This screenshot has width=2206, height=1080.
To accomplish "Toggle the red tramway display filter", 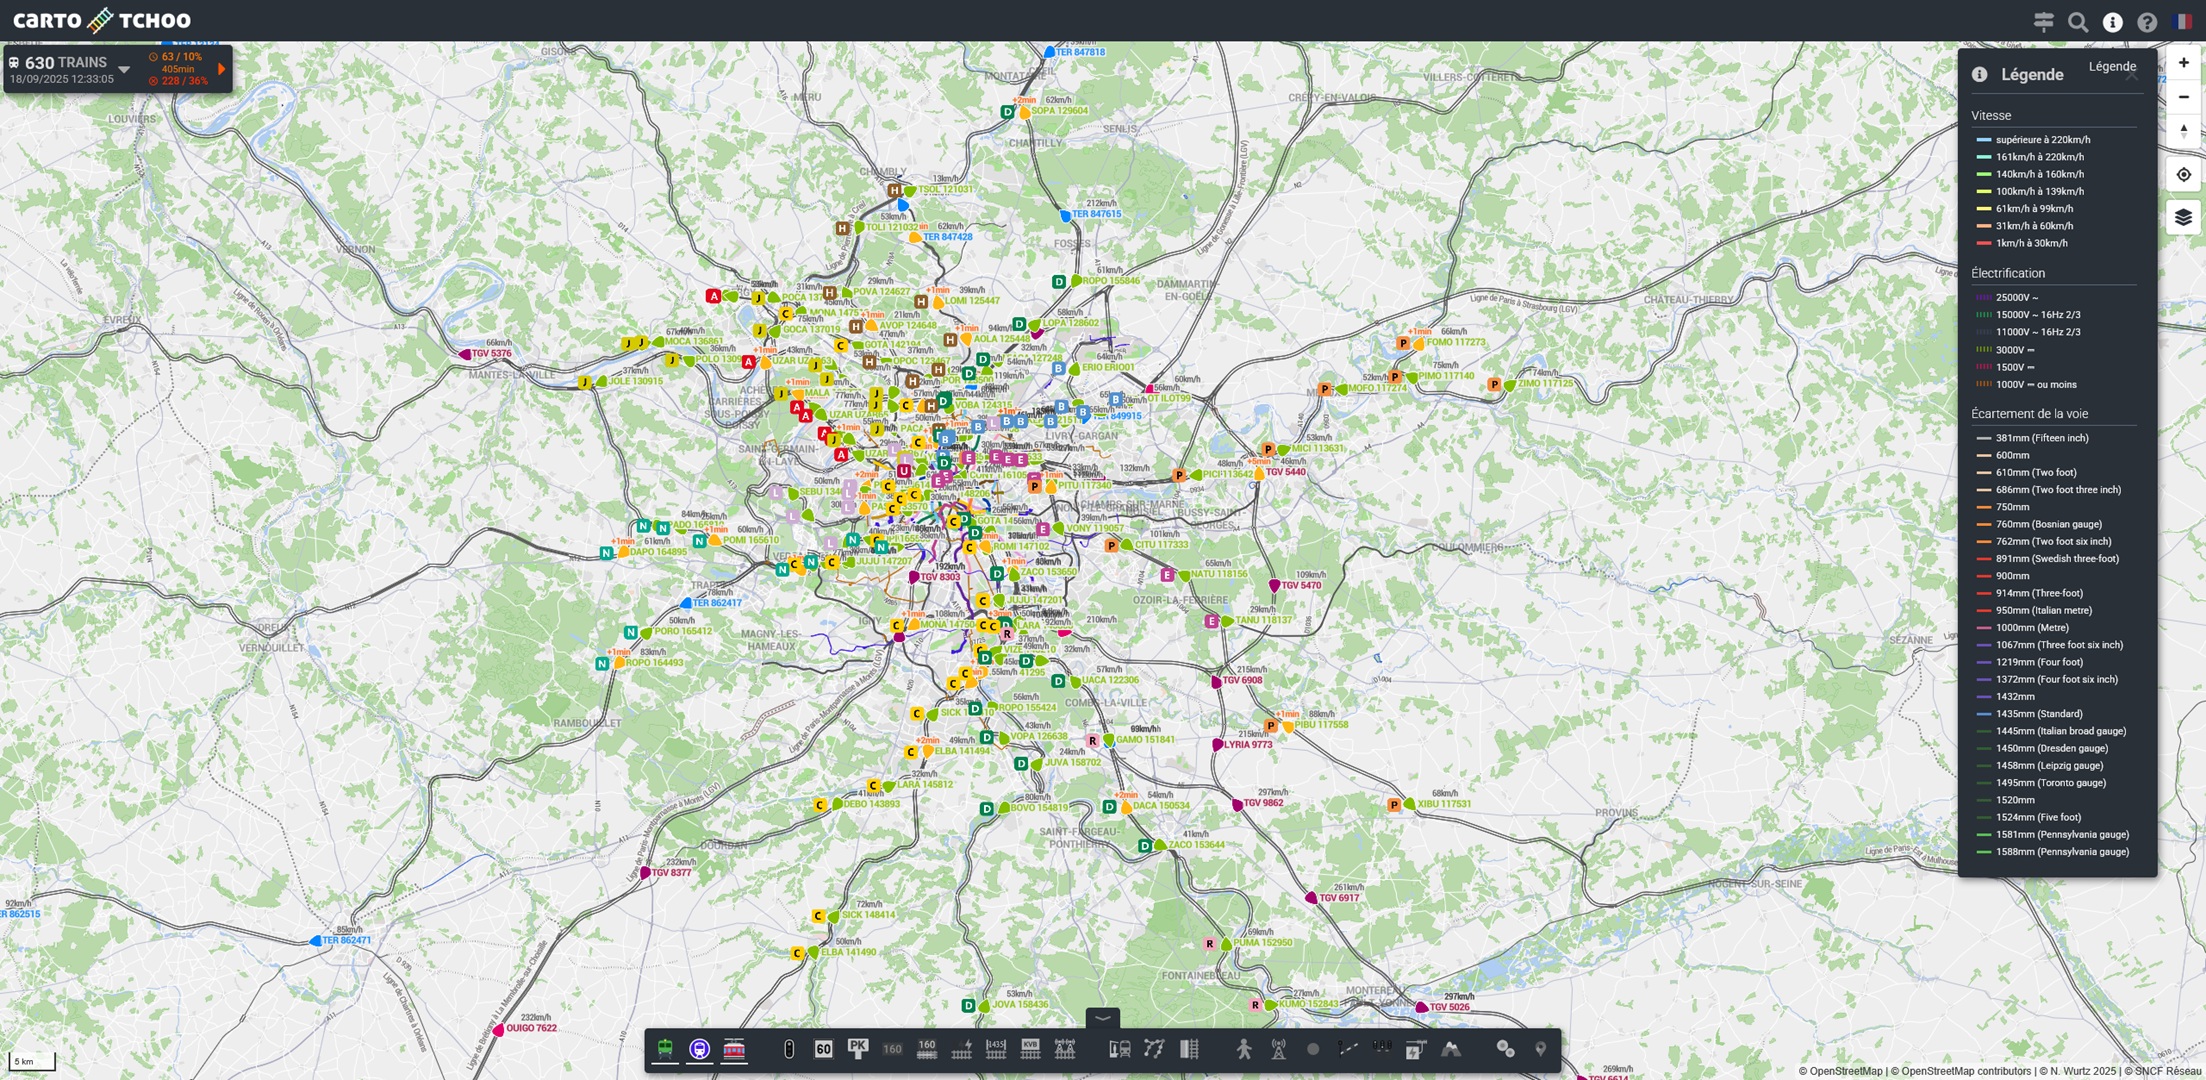I will click(x=734, y=1049).
